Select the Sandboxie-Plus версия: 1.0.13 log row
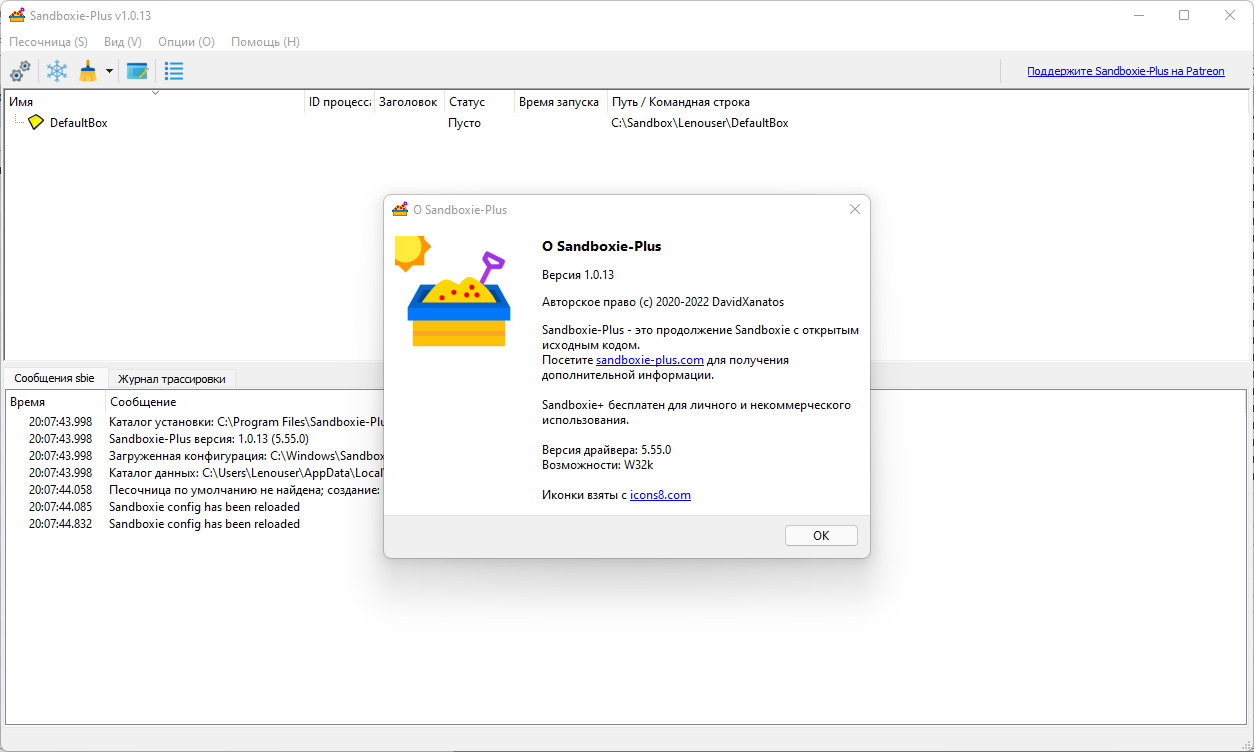This screenshot has width=1254, height=752. click(x=196, y=439)
